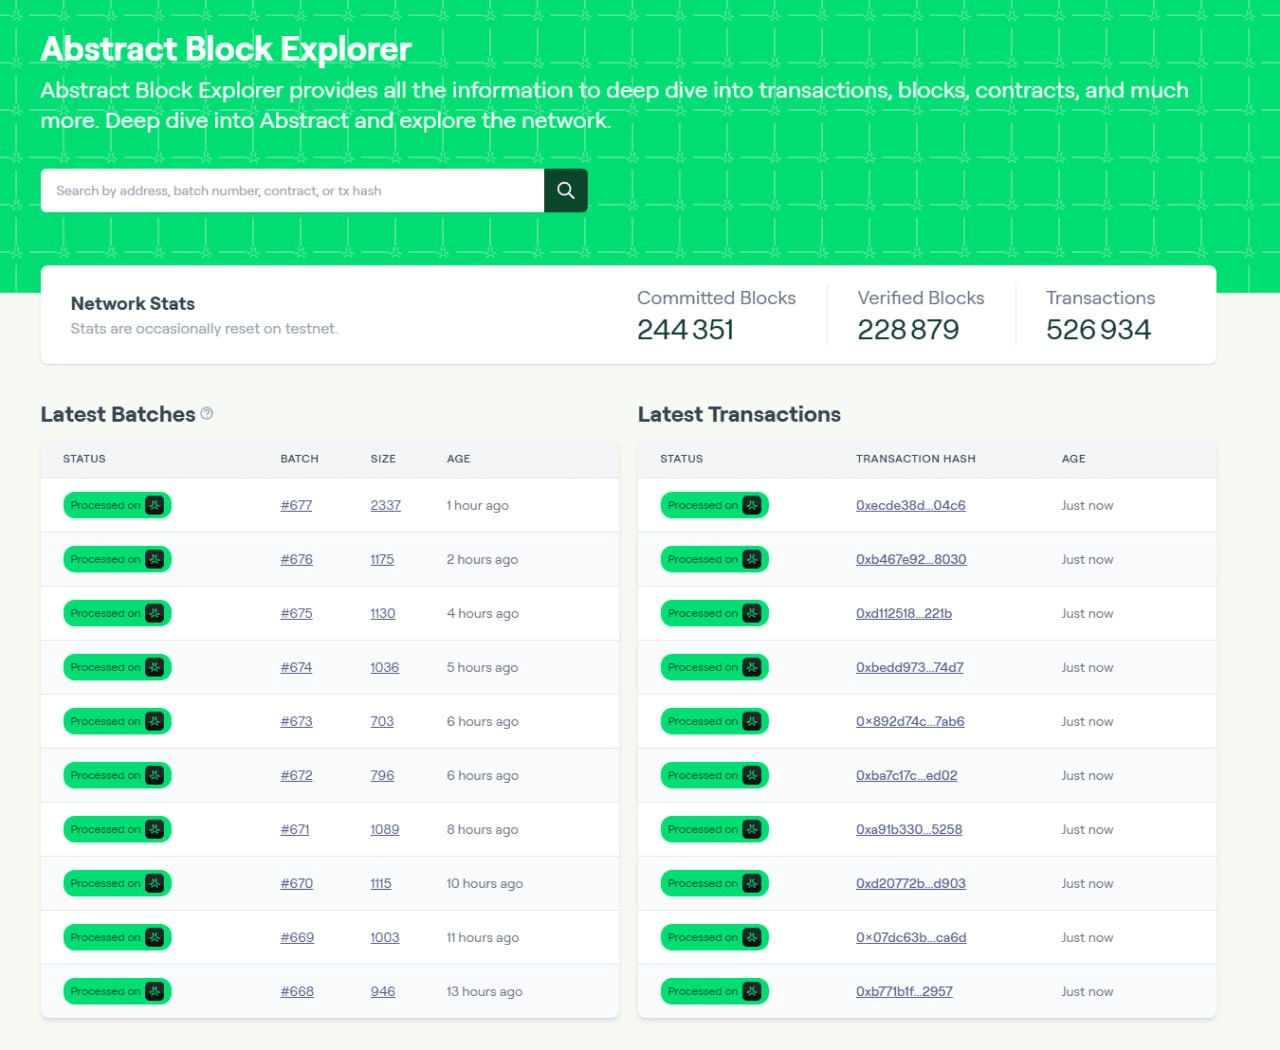Click the Abstract icon in batch #675 status
This screenshot has height=1050, width=1280.
click(155, 613)
